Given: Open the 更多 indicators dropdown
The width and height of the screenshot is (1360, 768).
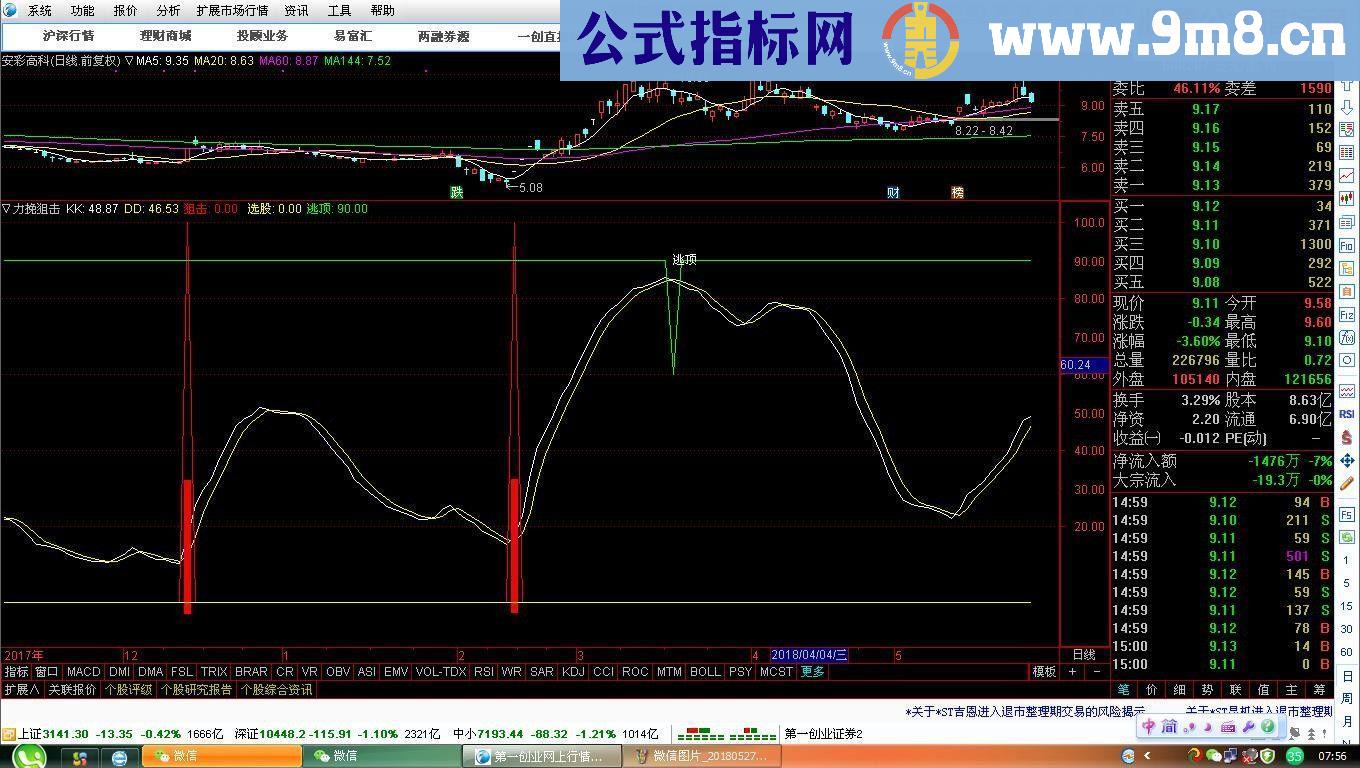Looking at the screenshot, I should (813, 672).
